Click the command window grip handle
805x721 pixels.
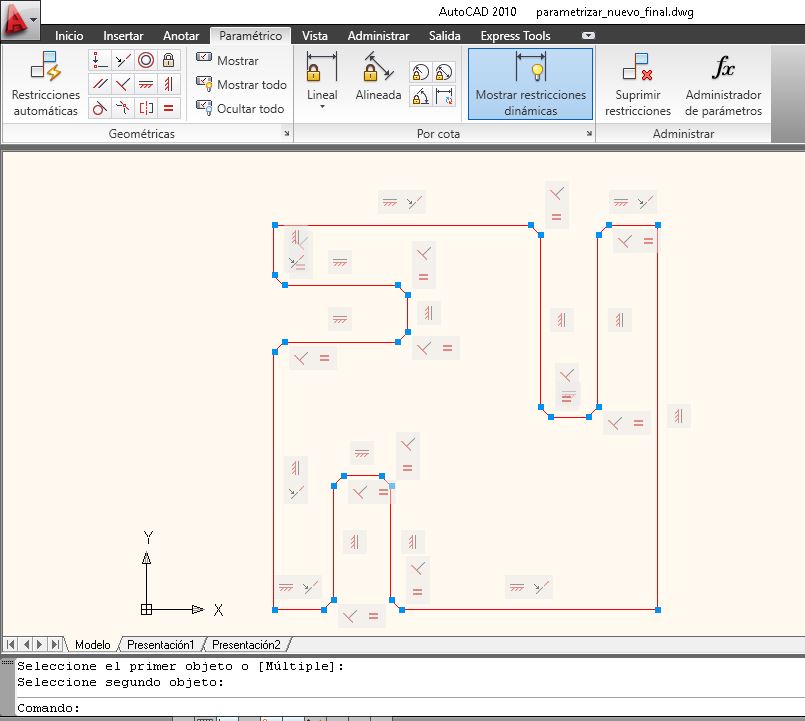[x=7, y=662]
